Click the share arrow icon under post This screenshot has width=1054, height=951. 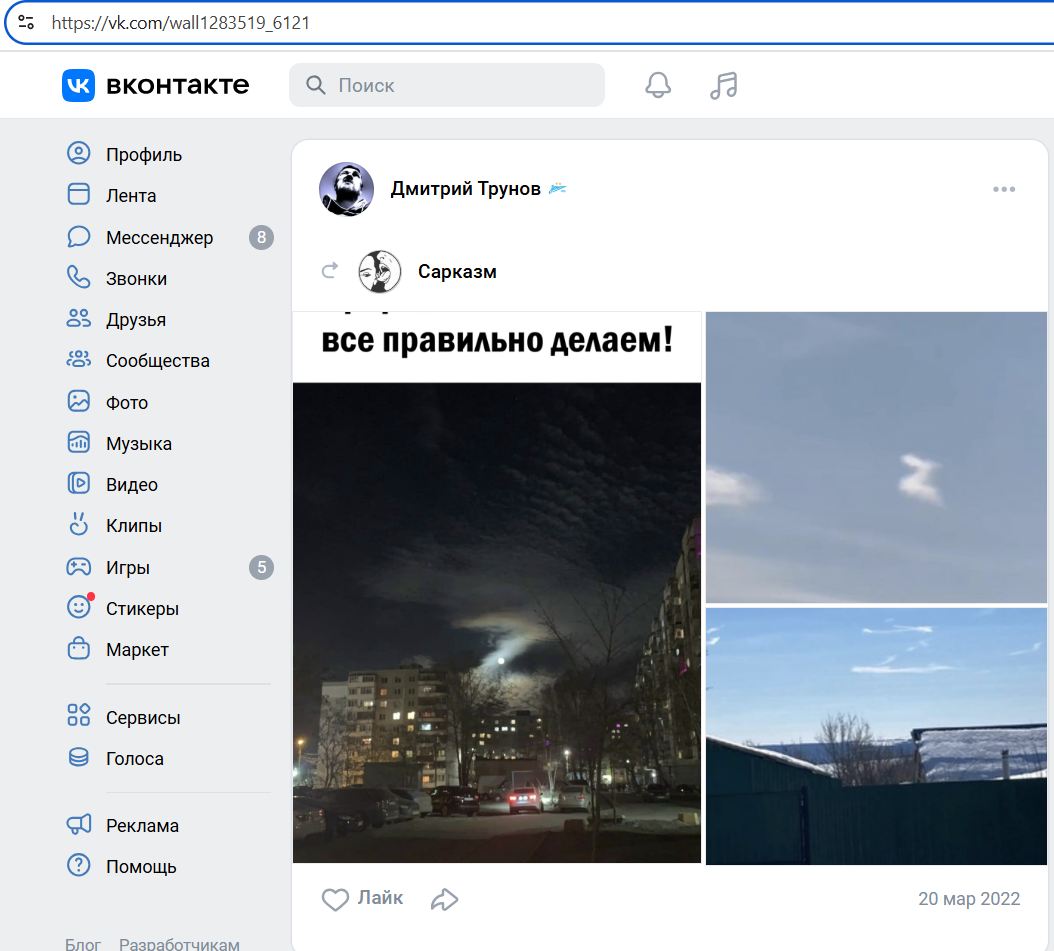[x=444, y=900]
